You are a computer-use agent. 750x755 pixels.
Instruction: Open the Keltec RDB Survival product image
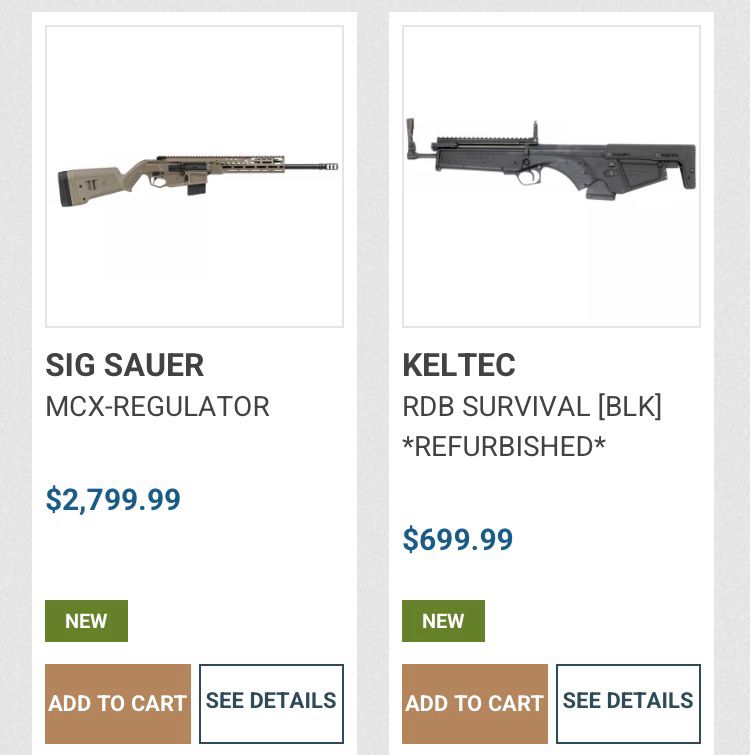(x=551, y=177)
